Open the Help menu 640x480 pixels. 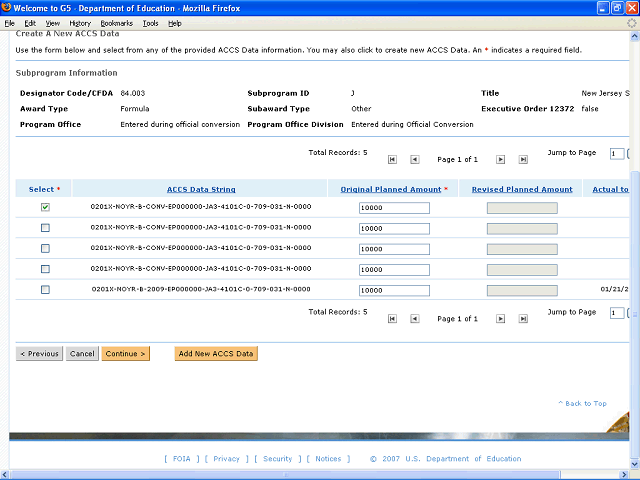175,24
